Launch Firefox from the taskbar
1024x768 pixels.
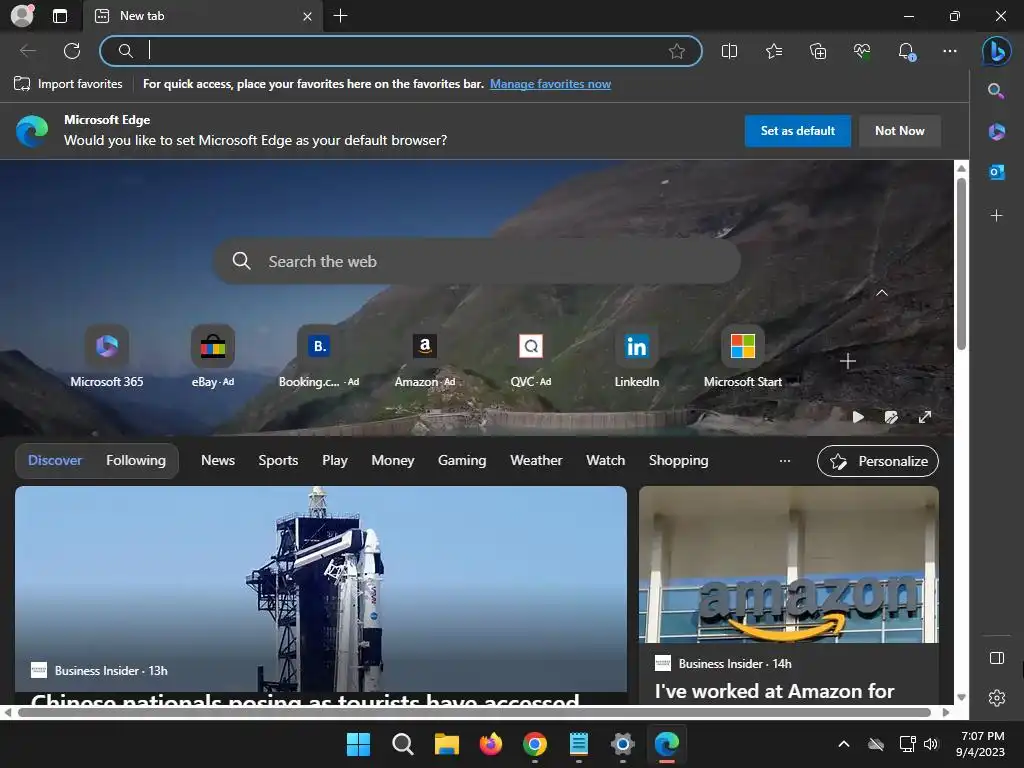[490, 744]
